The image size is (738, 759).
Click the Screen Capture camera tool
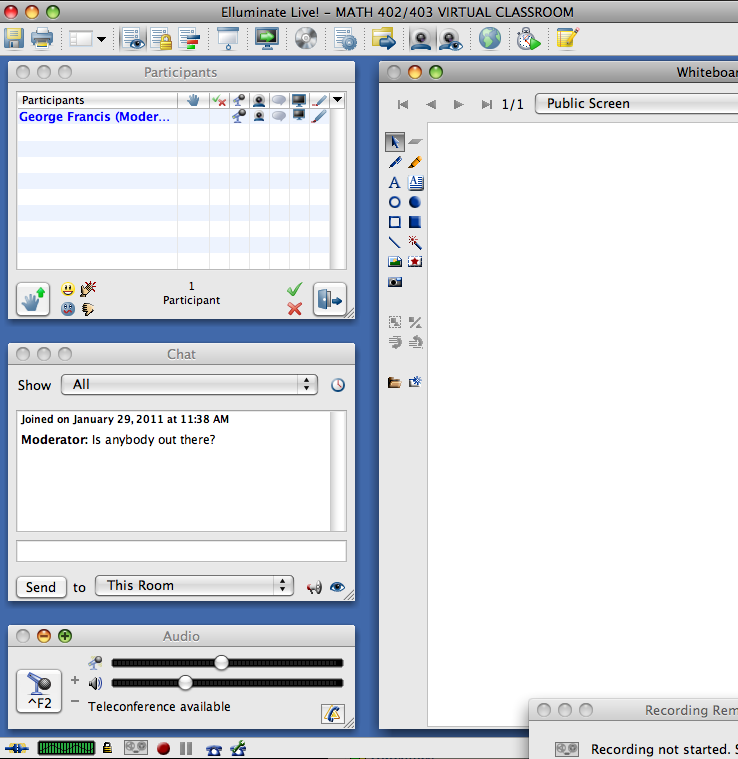pyautogui.click(x=395, y=282)
